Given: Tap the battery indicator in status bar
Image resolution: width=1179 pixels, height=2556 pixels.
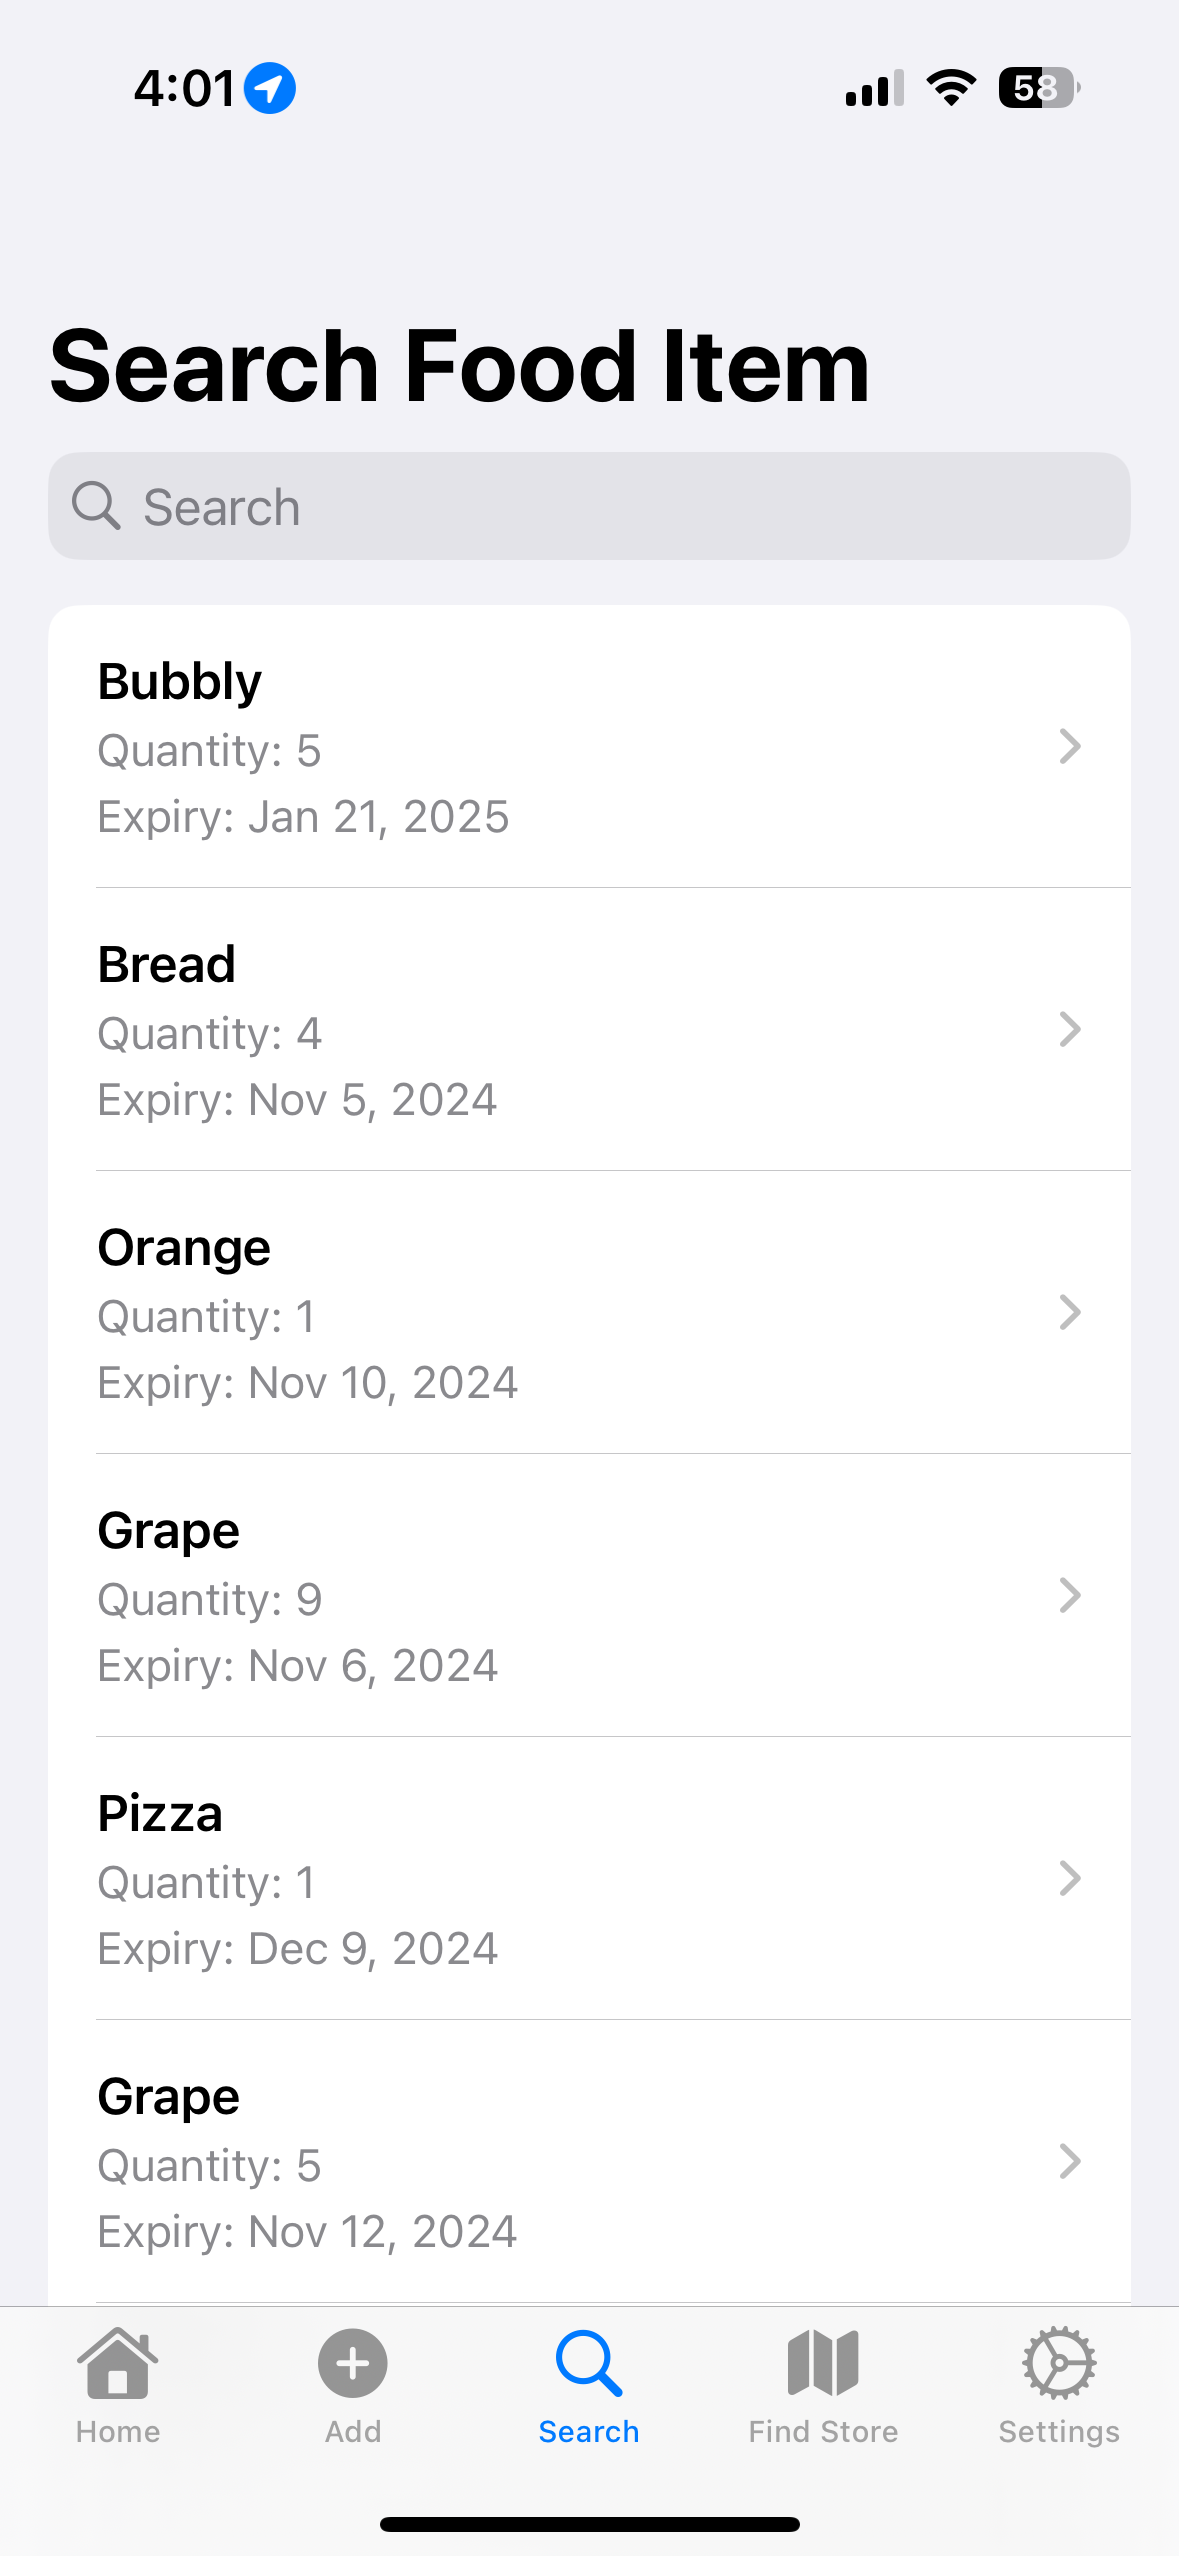Looking at the screenshot, I should pos(1039,88).
